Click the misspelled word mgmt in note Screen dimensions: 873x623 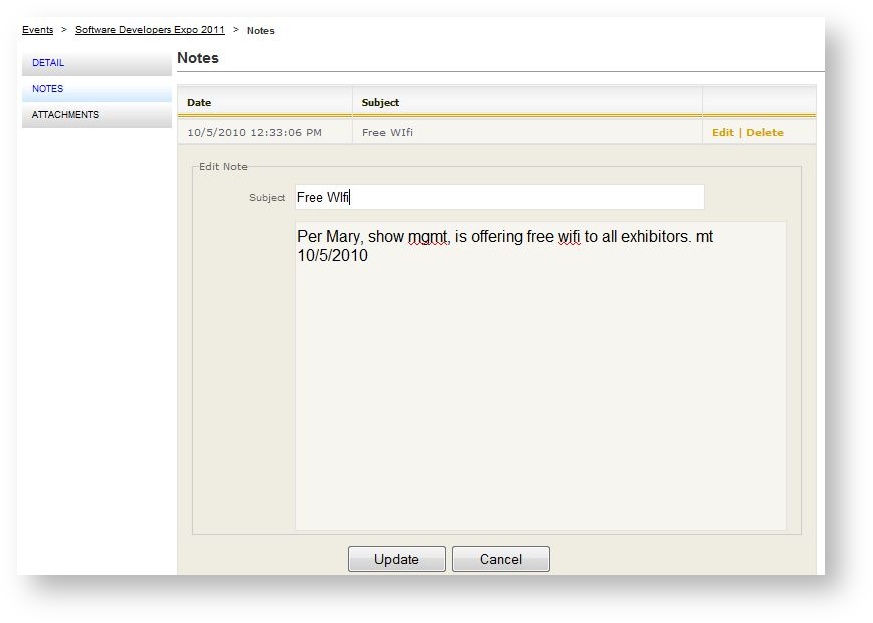pyautogui.click(x=428, y=238)
